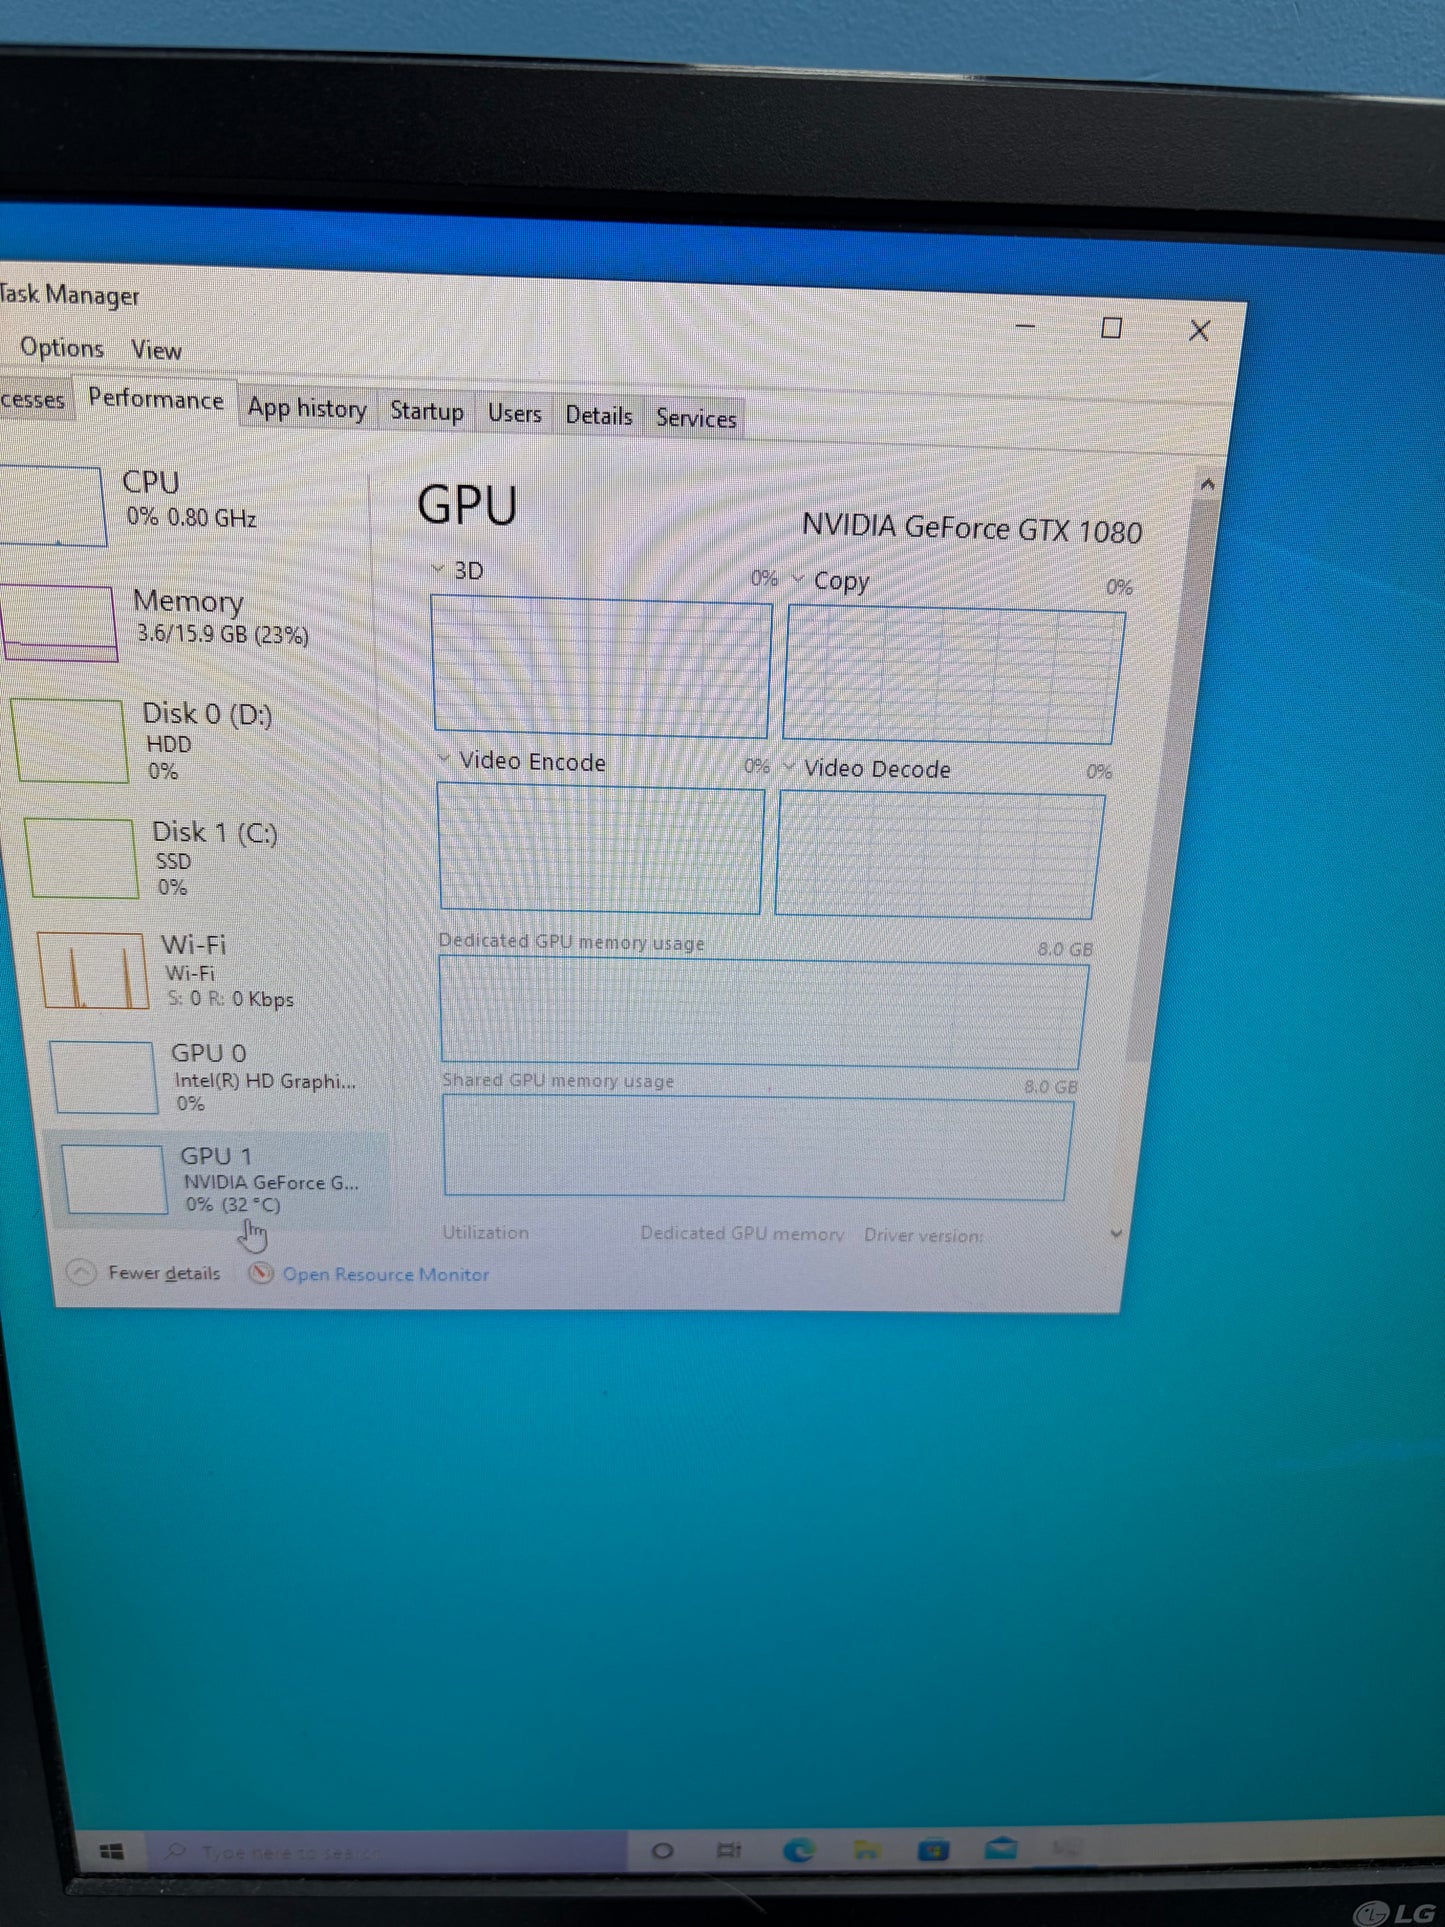Switch to the Performance tab

156,400
